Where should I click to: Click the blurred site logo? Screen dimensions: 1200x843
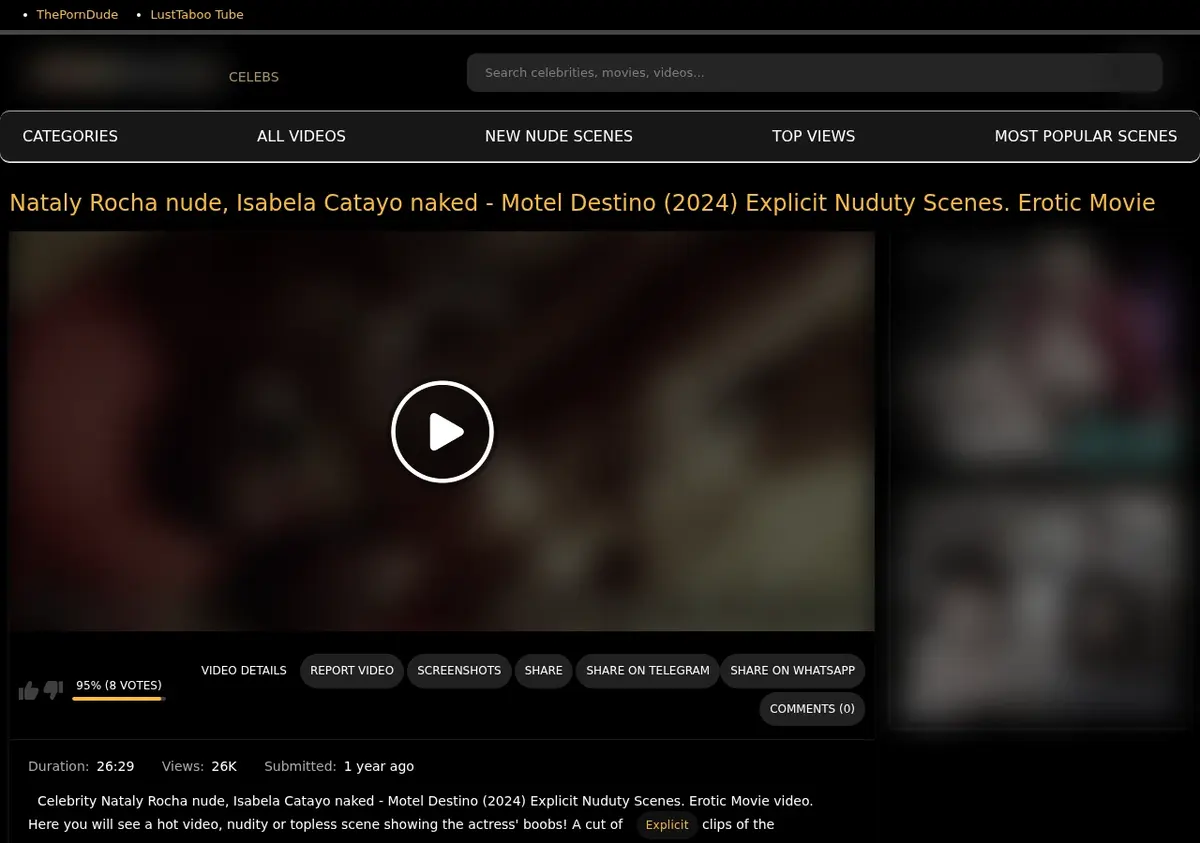click(125, 73)
